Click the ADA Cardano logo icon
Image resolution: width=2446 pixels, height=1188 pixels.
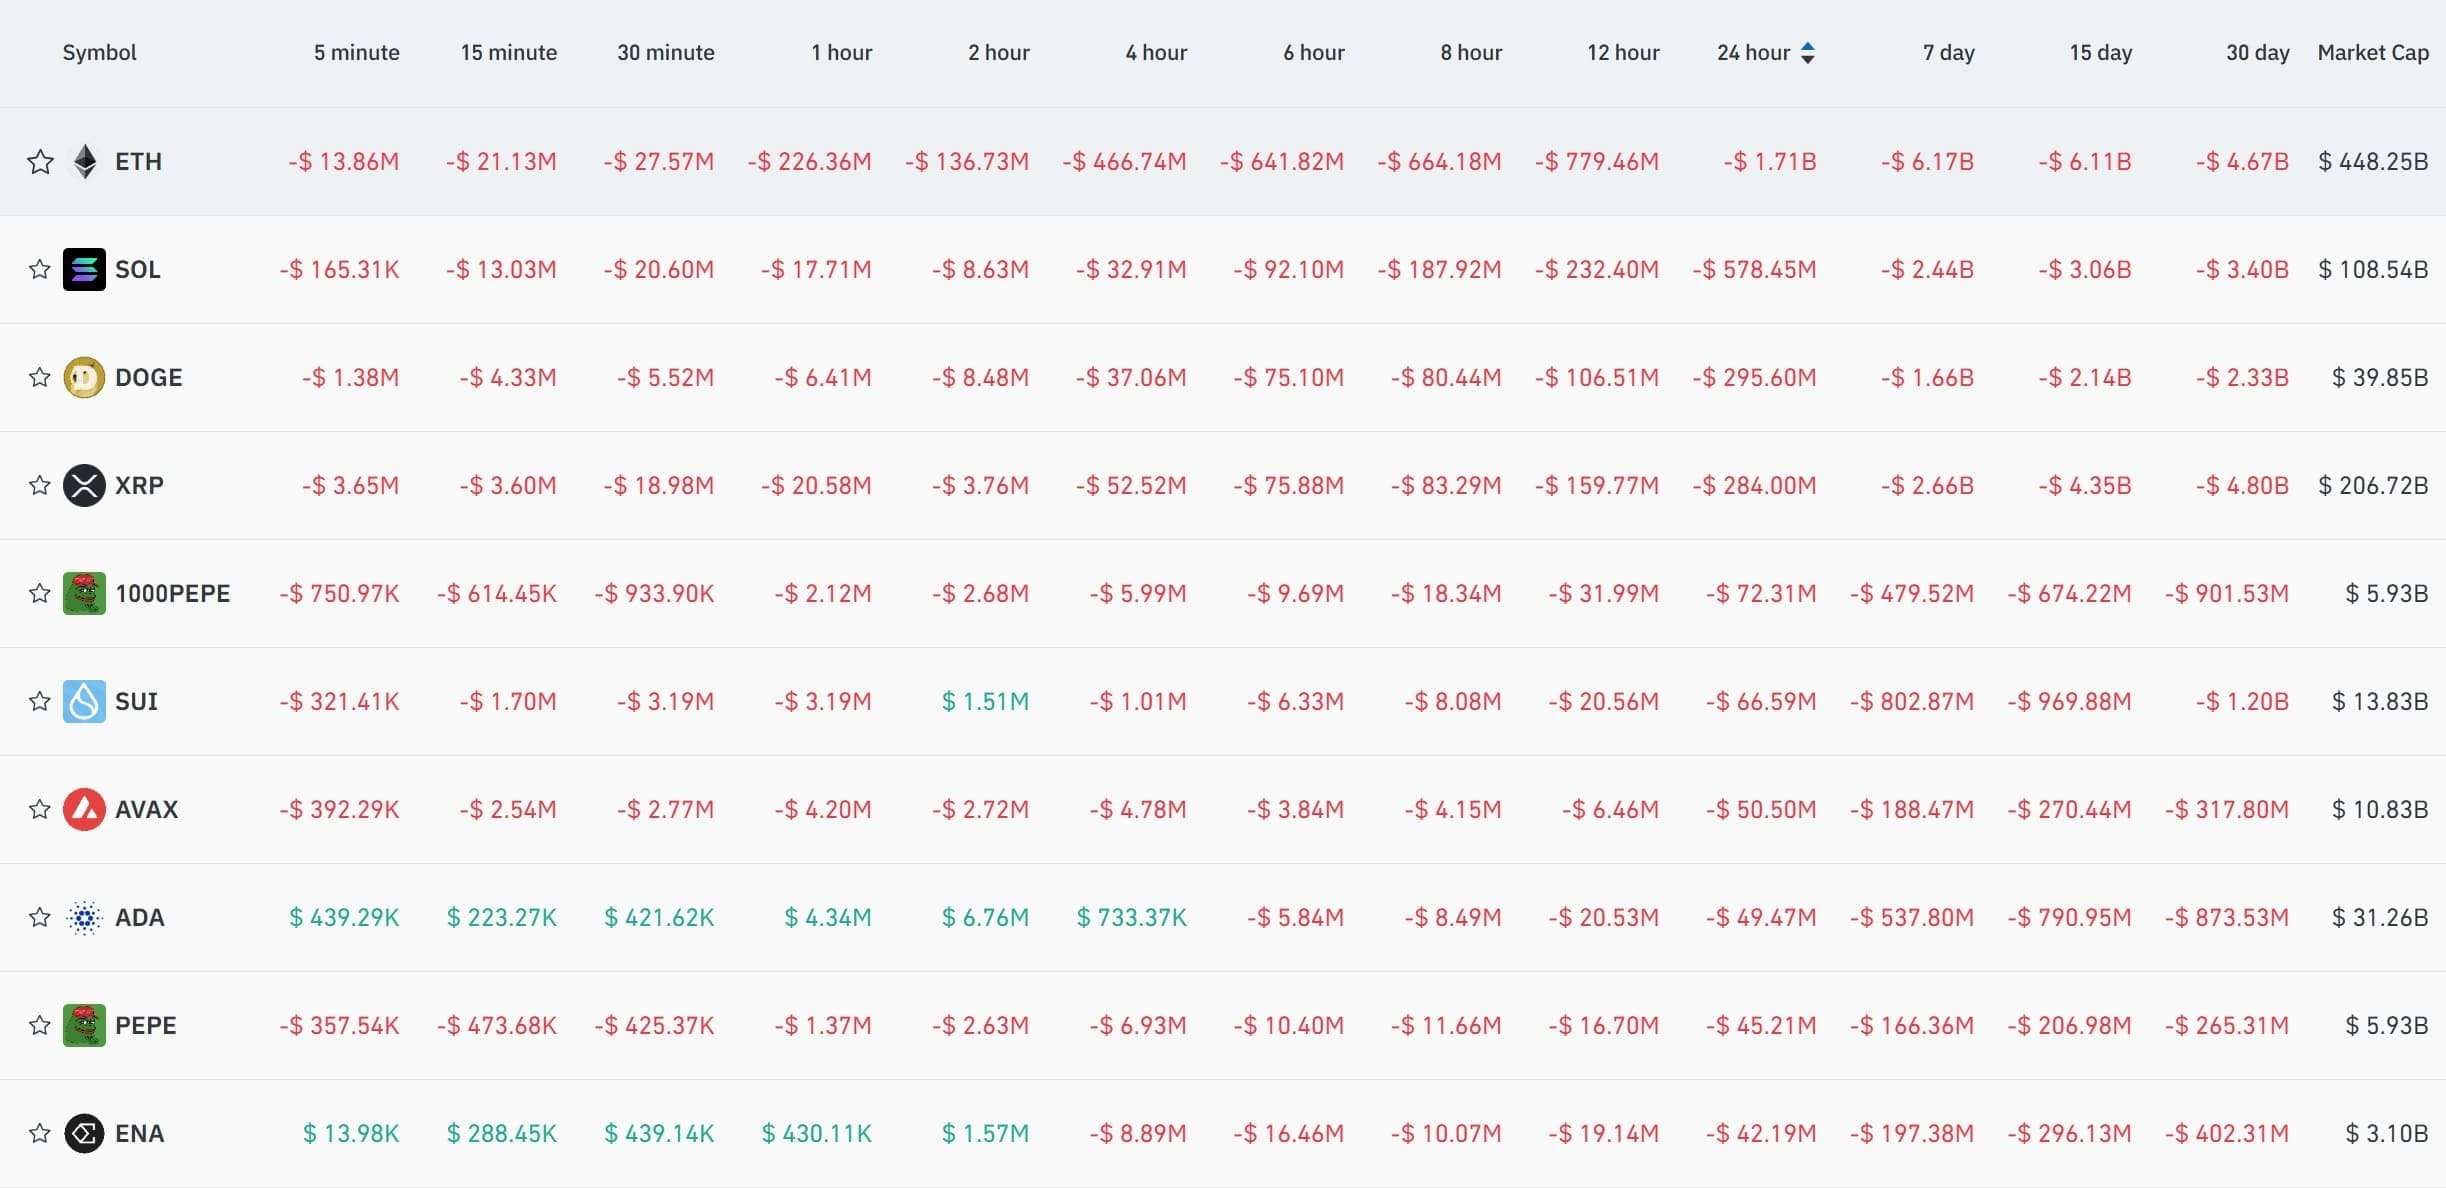(x=84, y=918)
